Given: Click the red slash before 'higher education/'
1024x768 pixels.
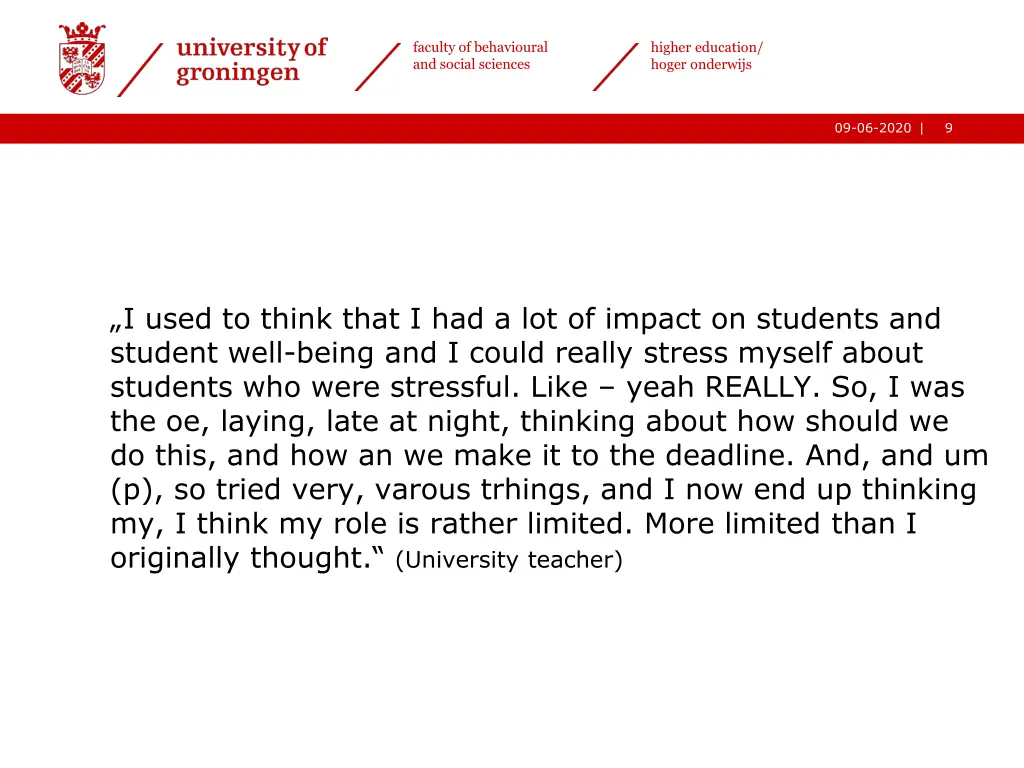Looking at the screenshot, I should pos(616,67).
